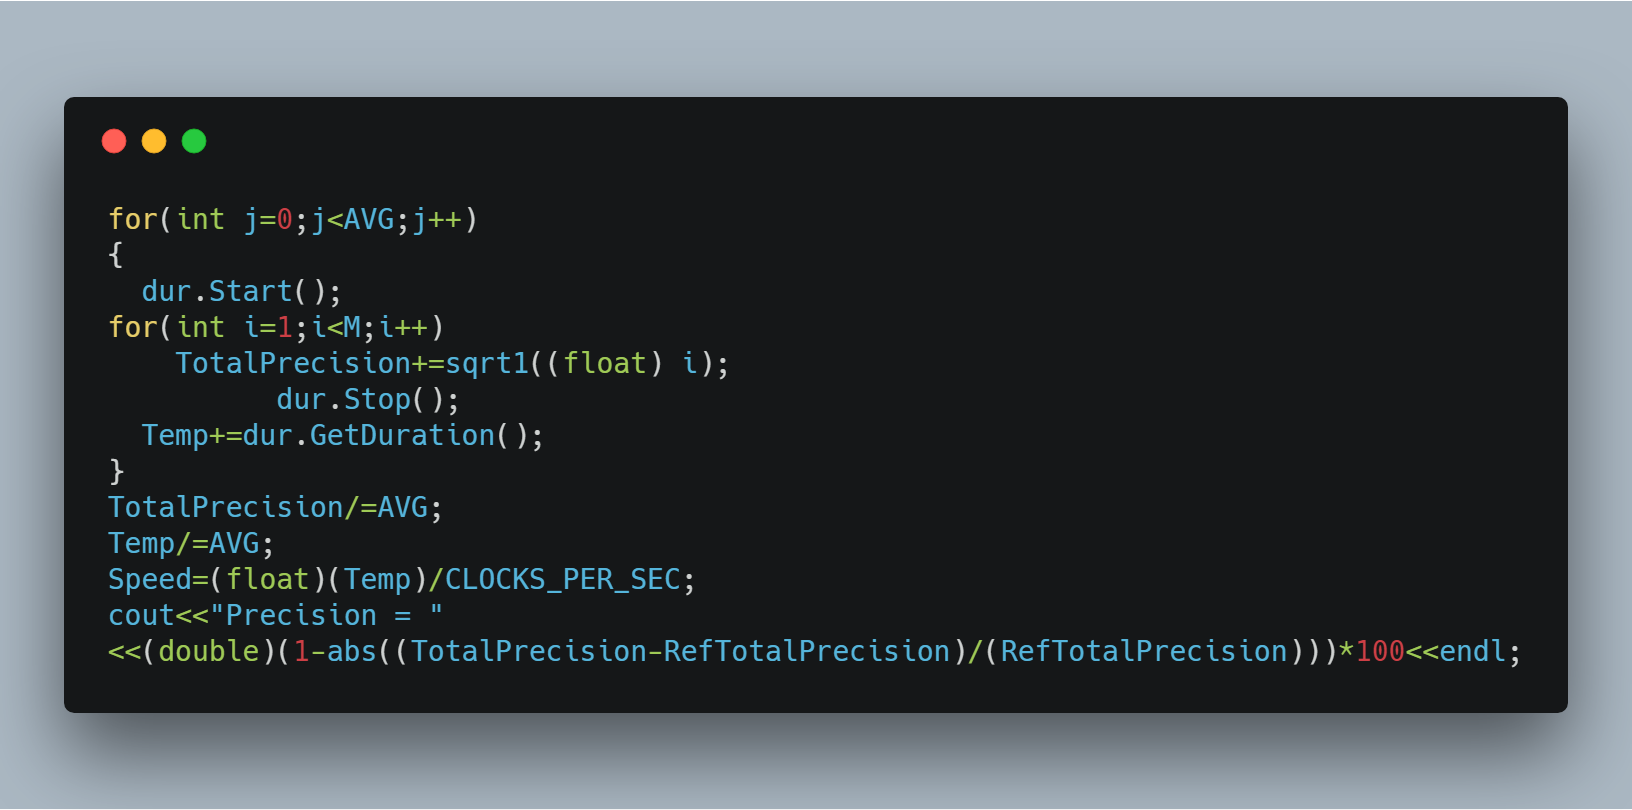Click on the dur.Stop() call
This screenshot has width=1632, height=810.
click(367, 400)
